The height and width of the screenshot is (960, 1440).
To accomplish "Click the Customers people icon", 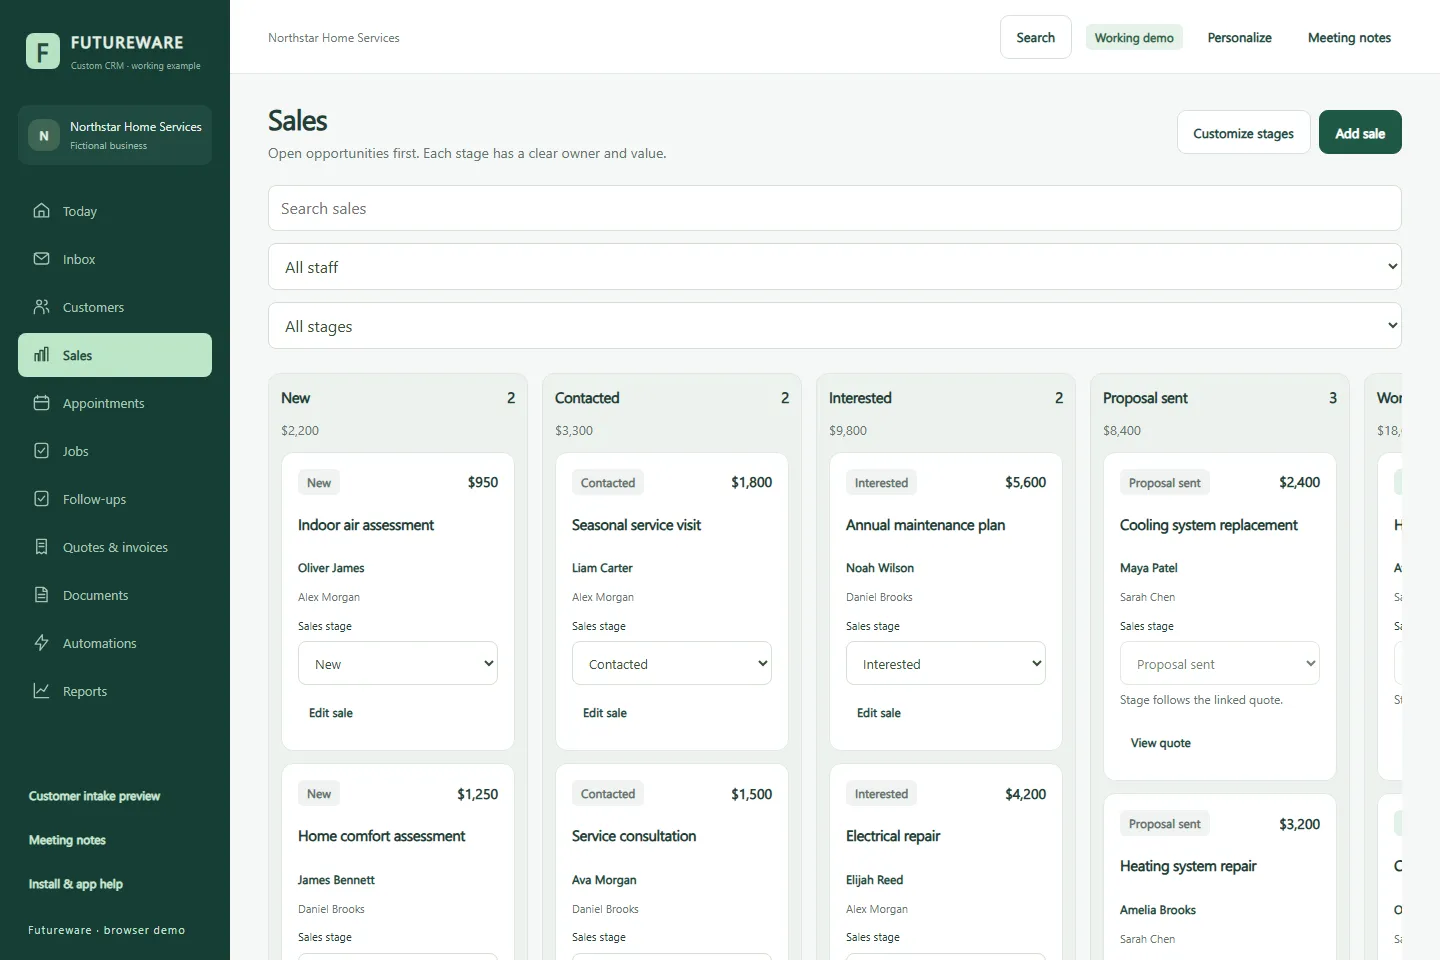I will pyautogui.click(x=41, y=307).
